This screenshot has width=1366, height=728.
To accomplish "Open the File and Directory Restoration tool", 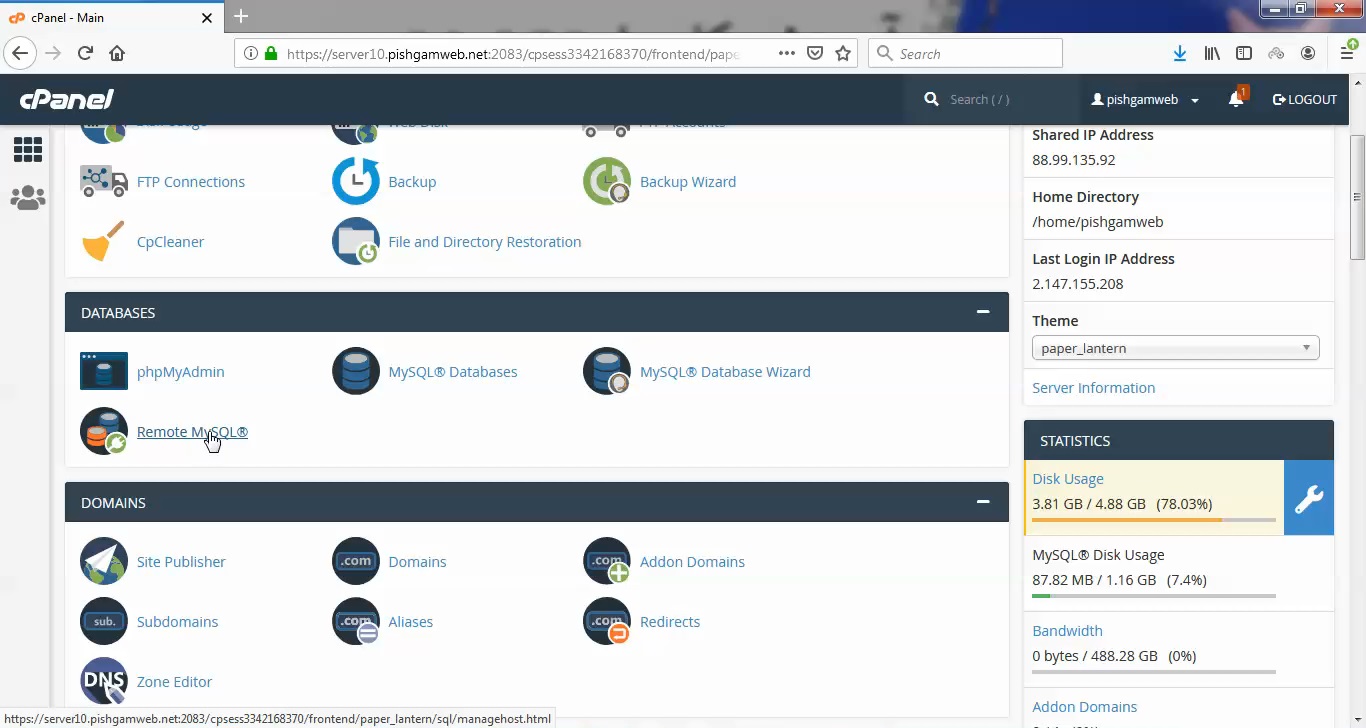I will point(484,241).
